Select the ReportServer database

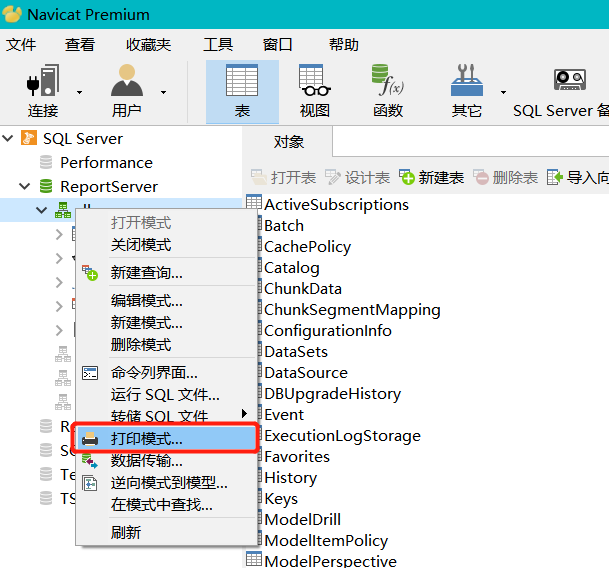click(x=109, y=187)
